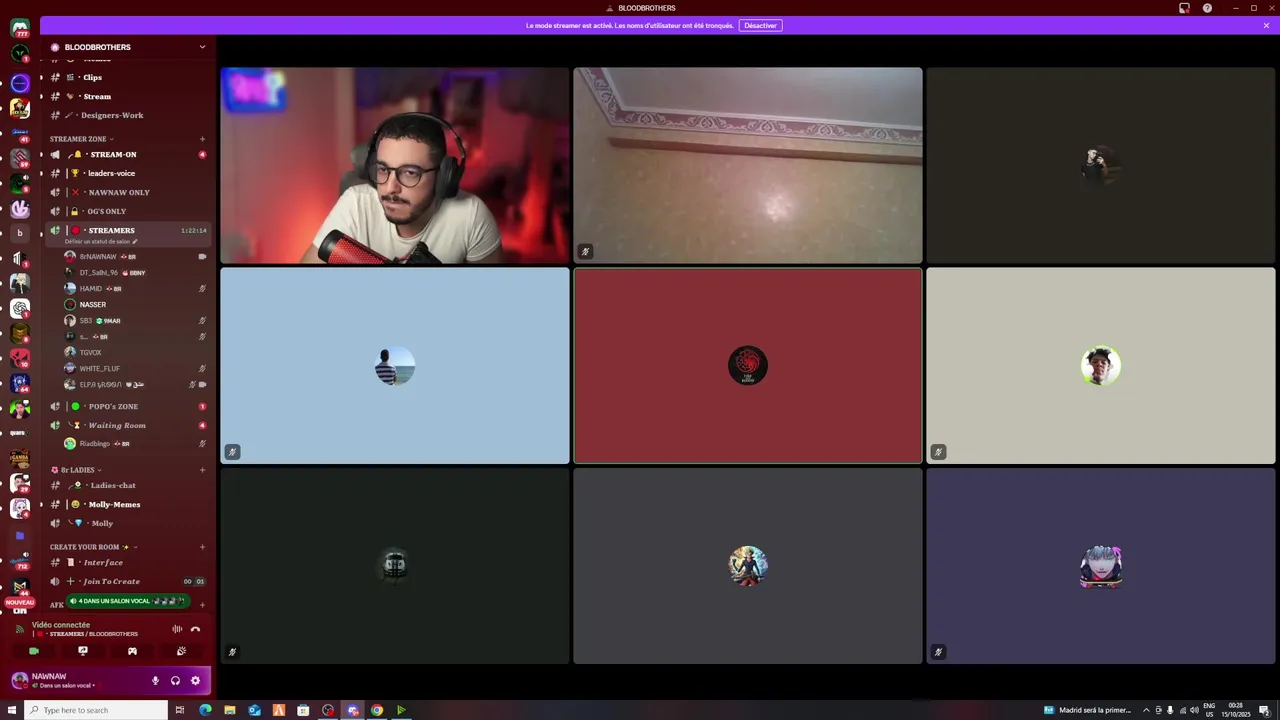Select the light blue participant tile
This screenshot has height=720, width=1280.
click(395, 365)
